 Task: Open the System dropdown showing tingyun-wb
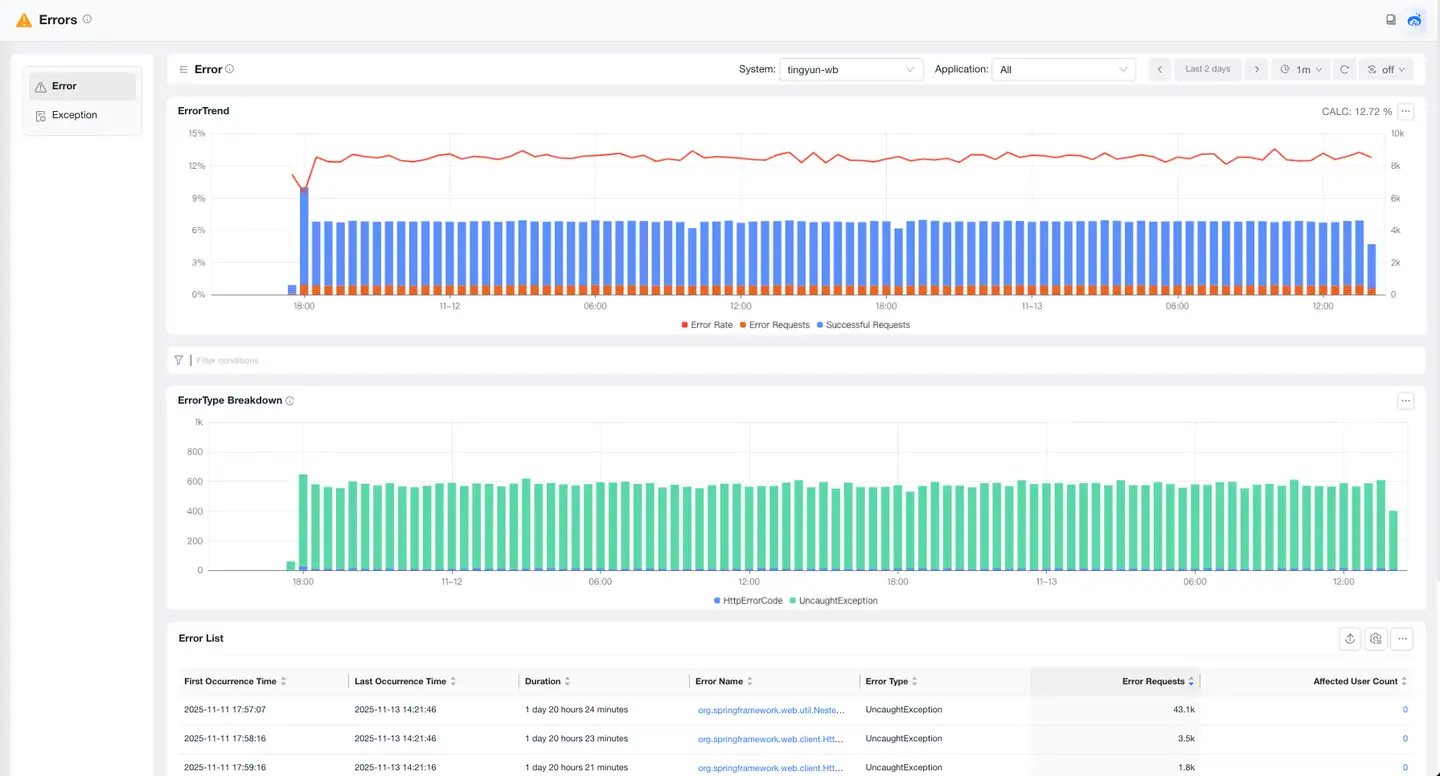click(850, 70)
